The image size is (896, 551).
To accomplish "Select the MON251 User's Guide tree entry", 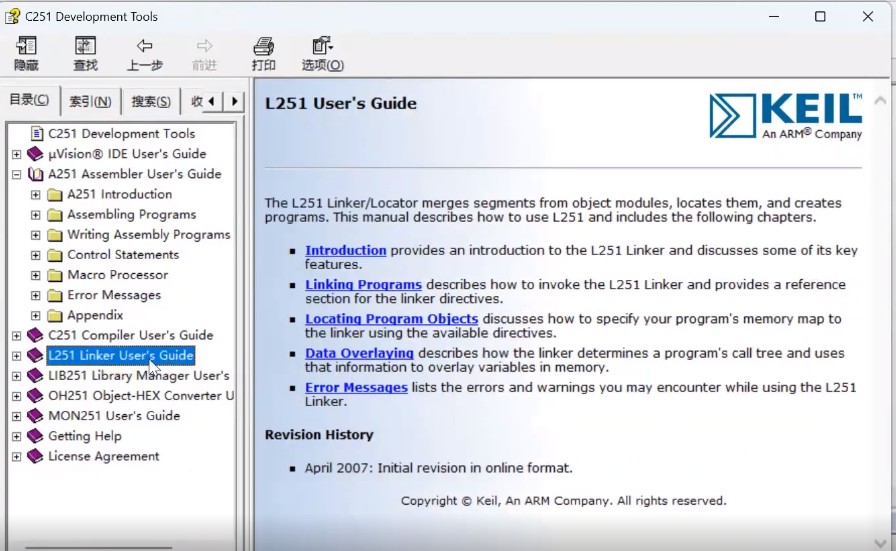I will 114,416.
